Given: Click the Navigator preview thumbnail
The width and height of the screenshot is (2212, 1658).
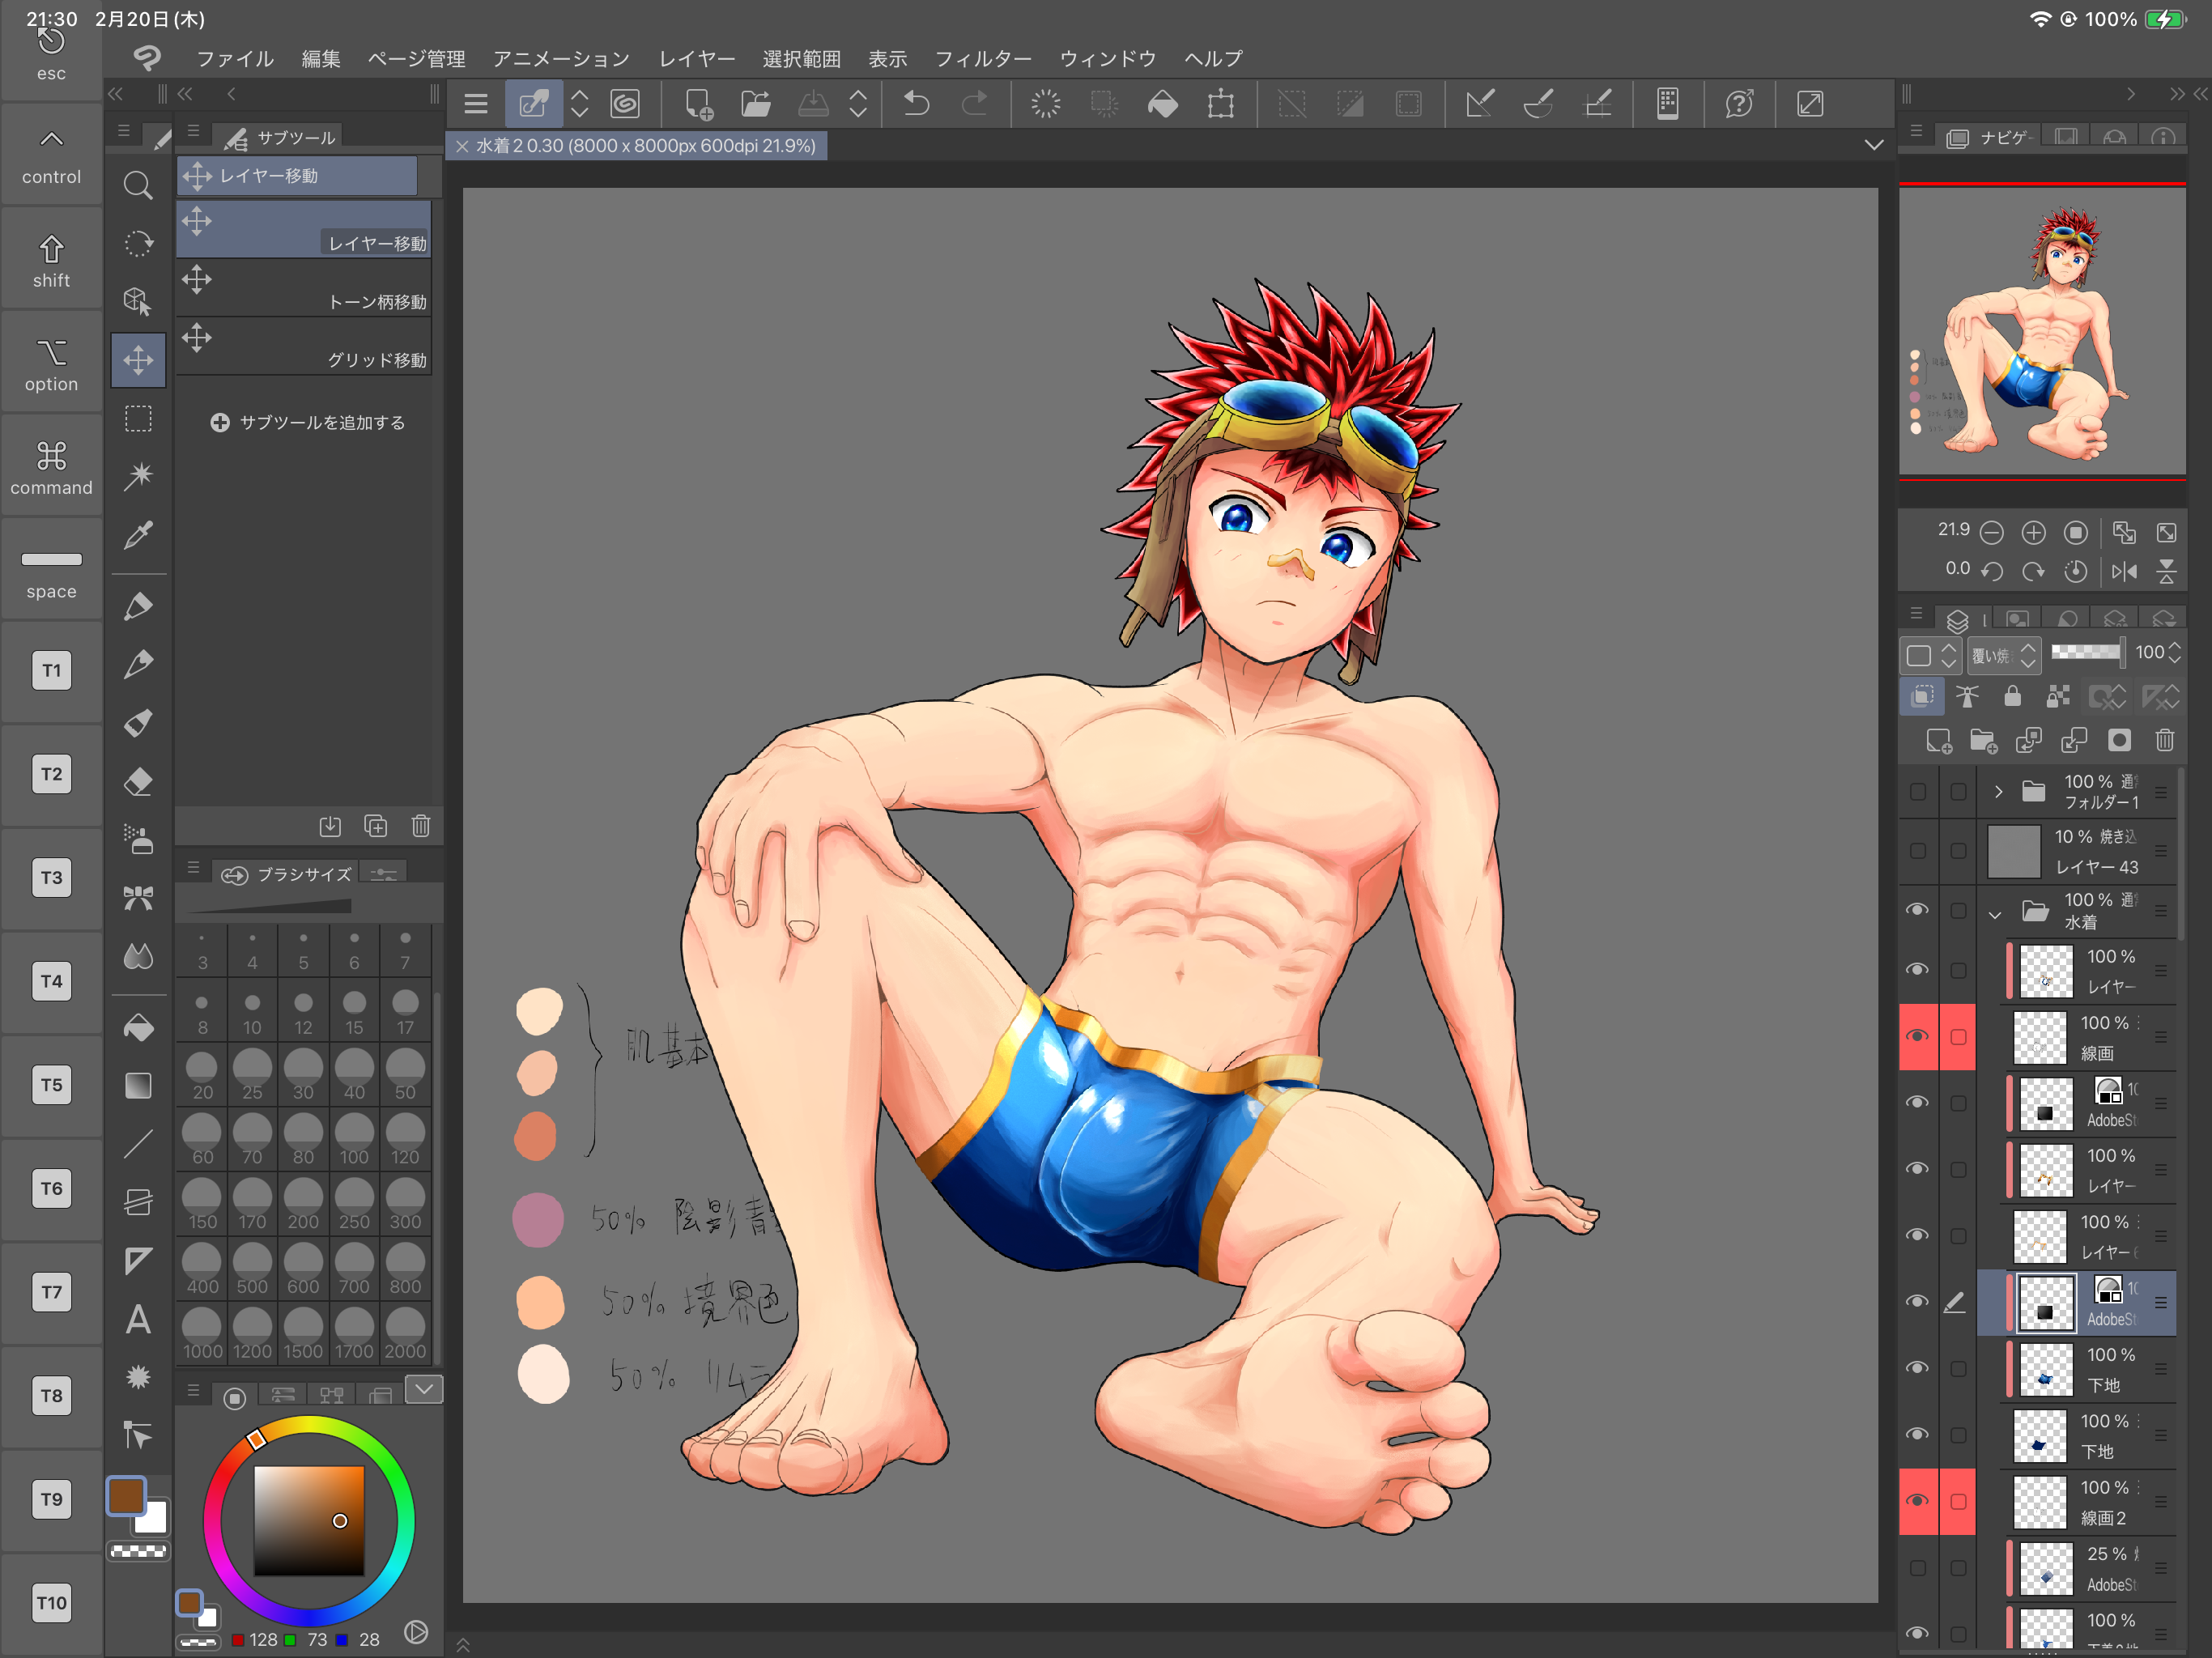Looking at the screenshot, I should pos(2042,331).
